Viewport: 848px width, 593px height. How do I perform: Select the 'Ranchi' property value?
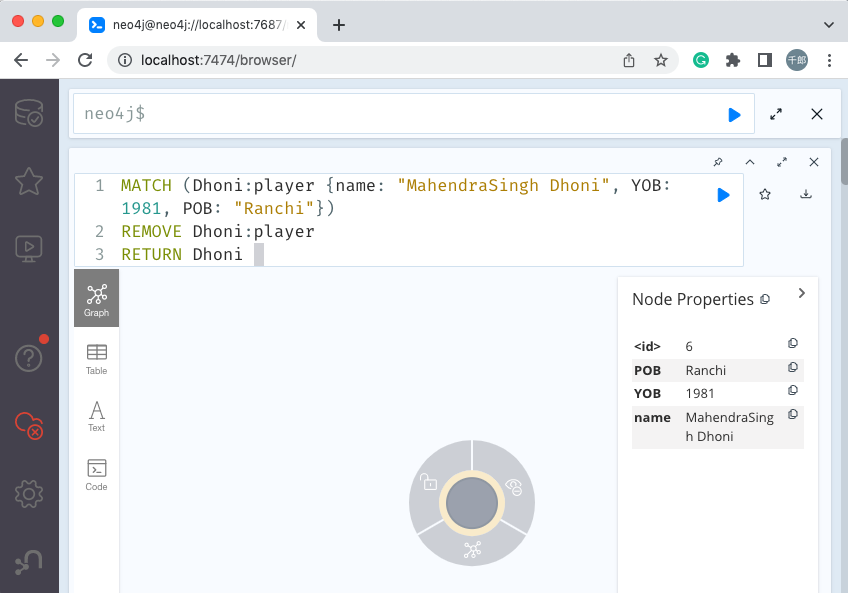tap(706, 371)
